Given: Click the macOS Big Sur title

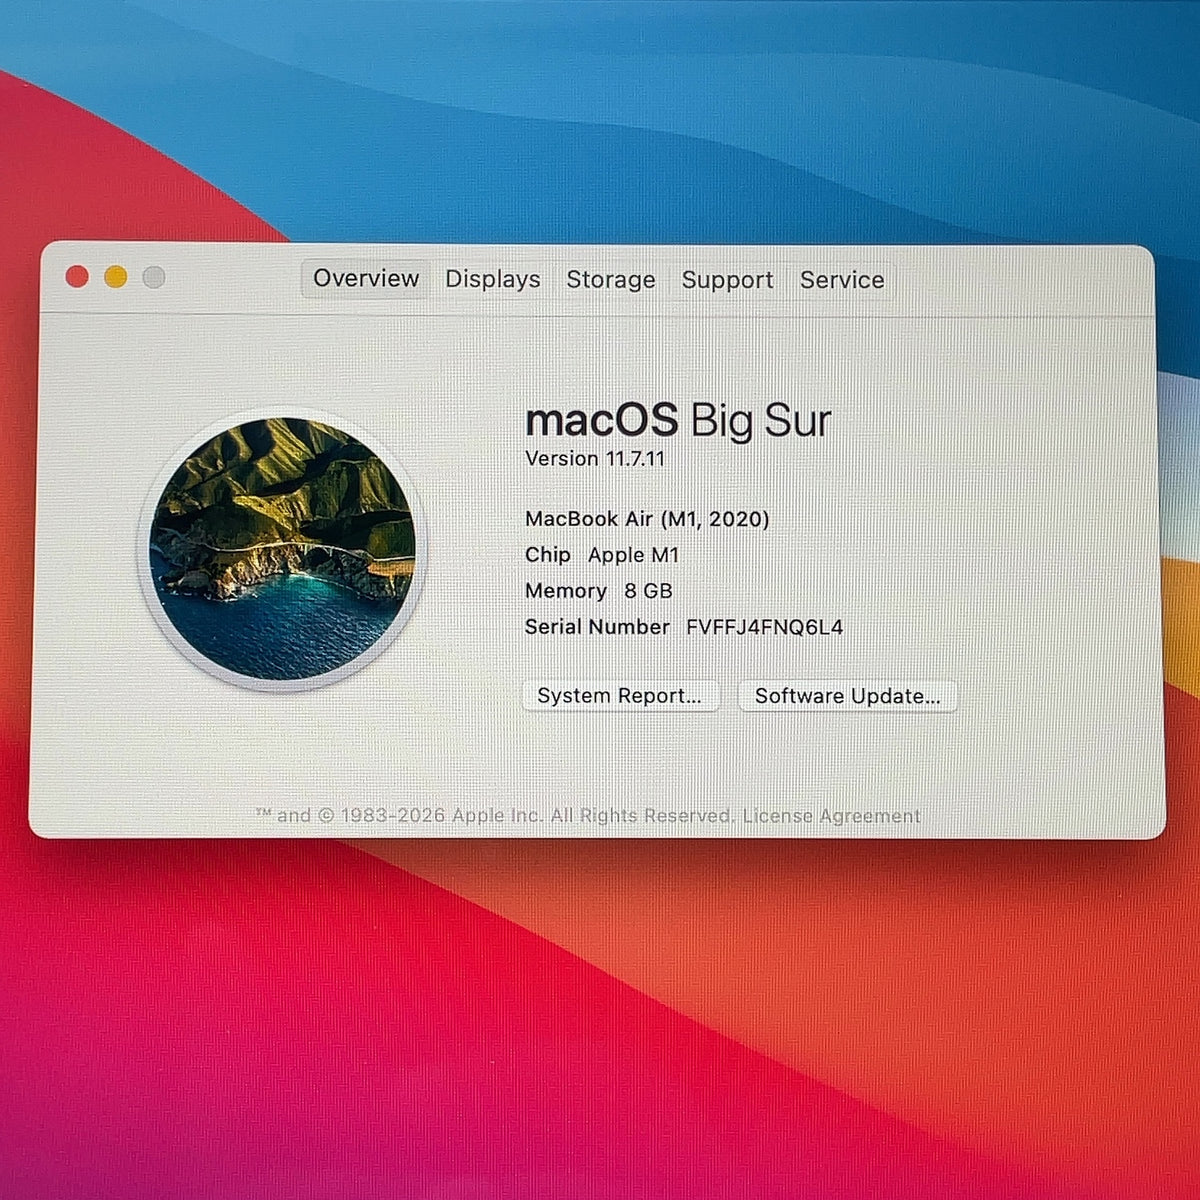Looking at the screenshot, I should point(678,421).
